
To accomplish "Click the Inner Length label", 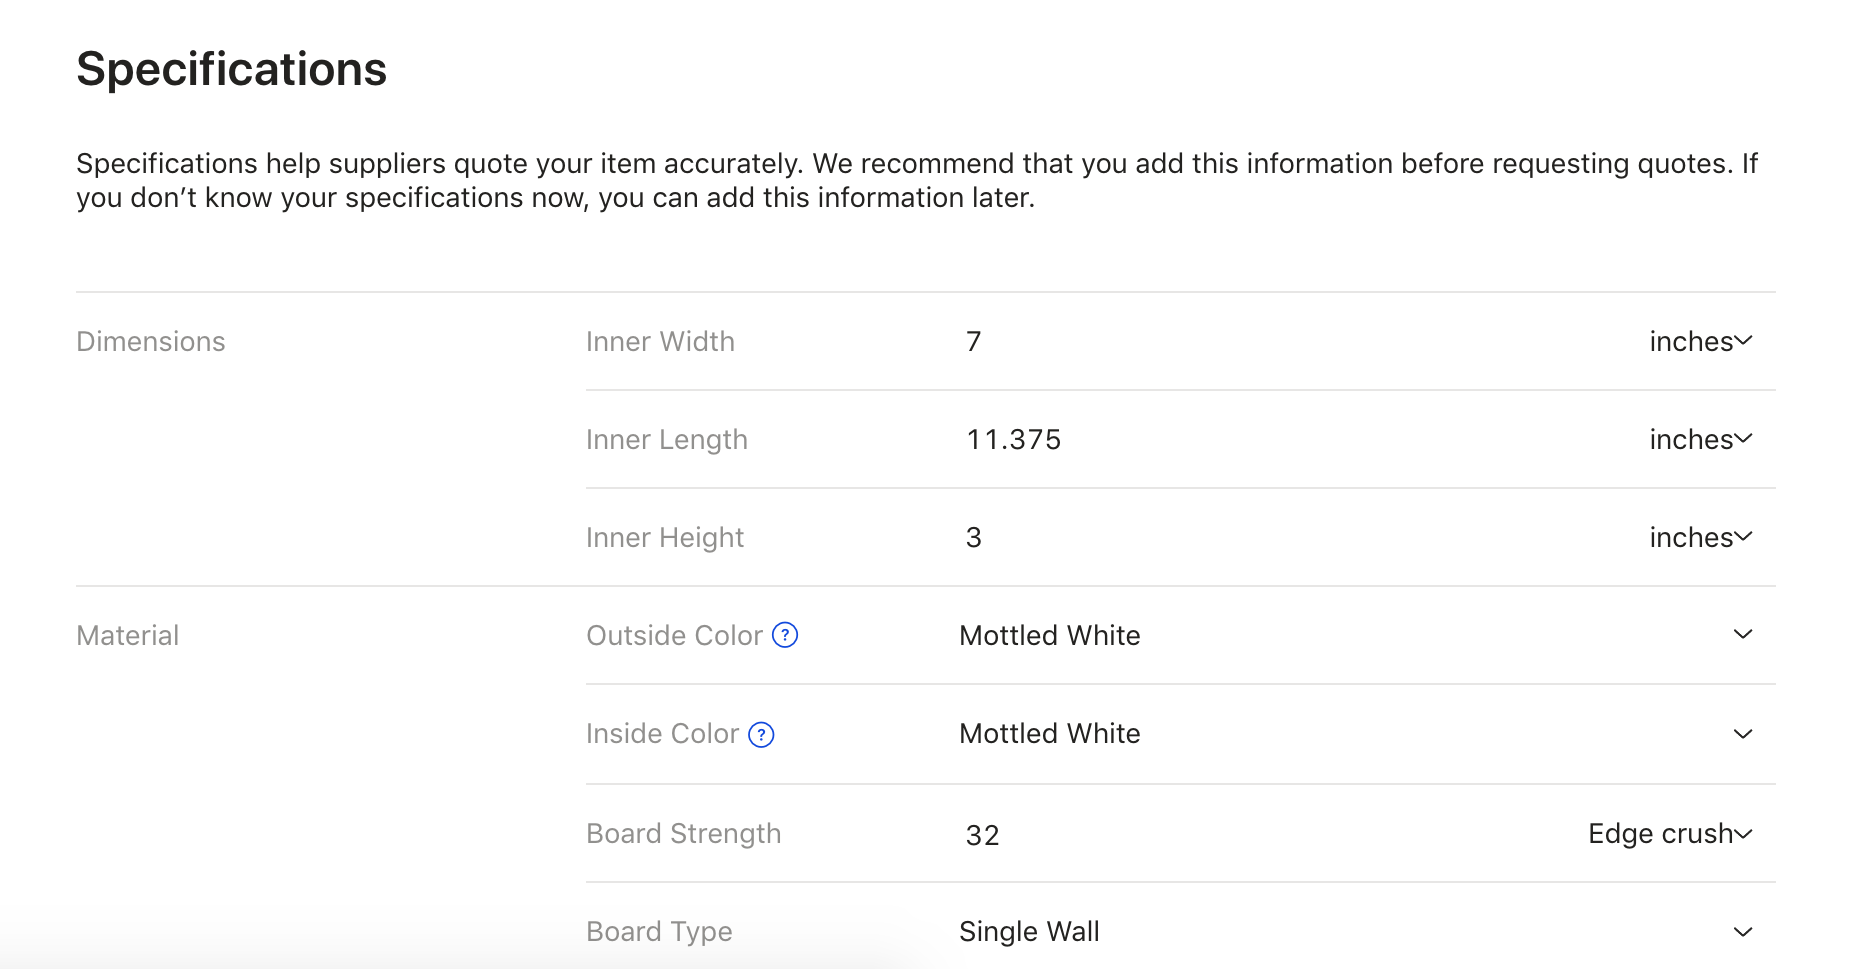I will 666,440.
